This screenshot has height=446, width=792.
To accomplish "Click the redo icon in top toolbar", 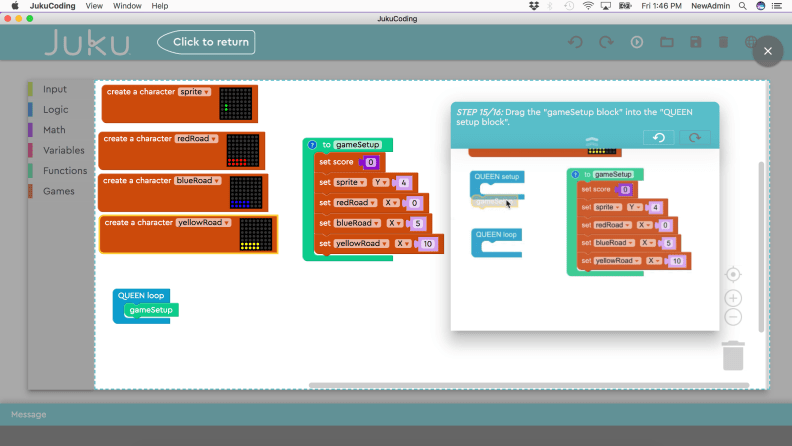I will click(606, 42).
